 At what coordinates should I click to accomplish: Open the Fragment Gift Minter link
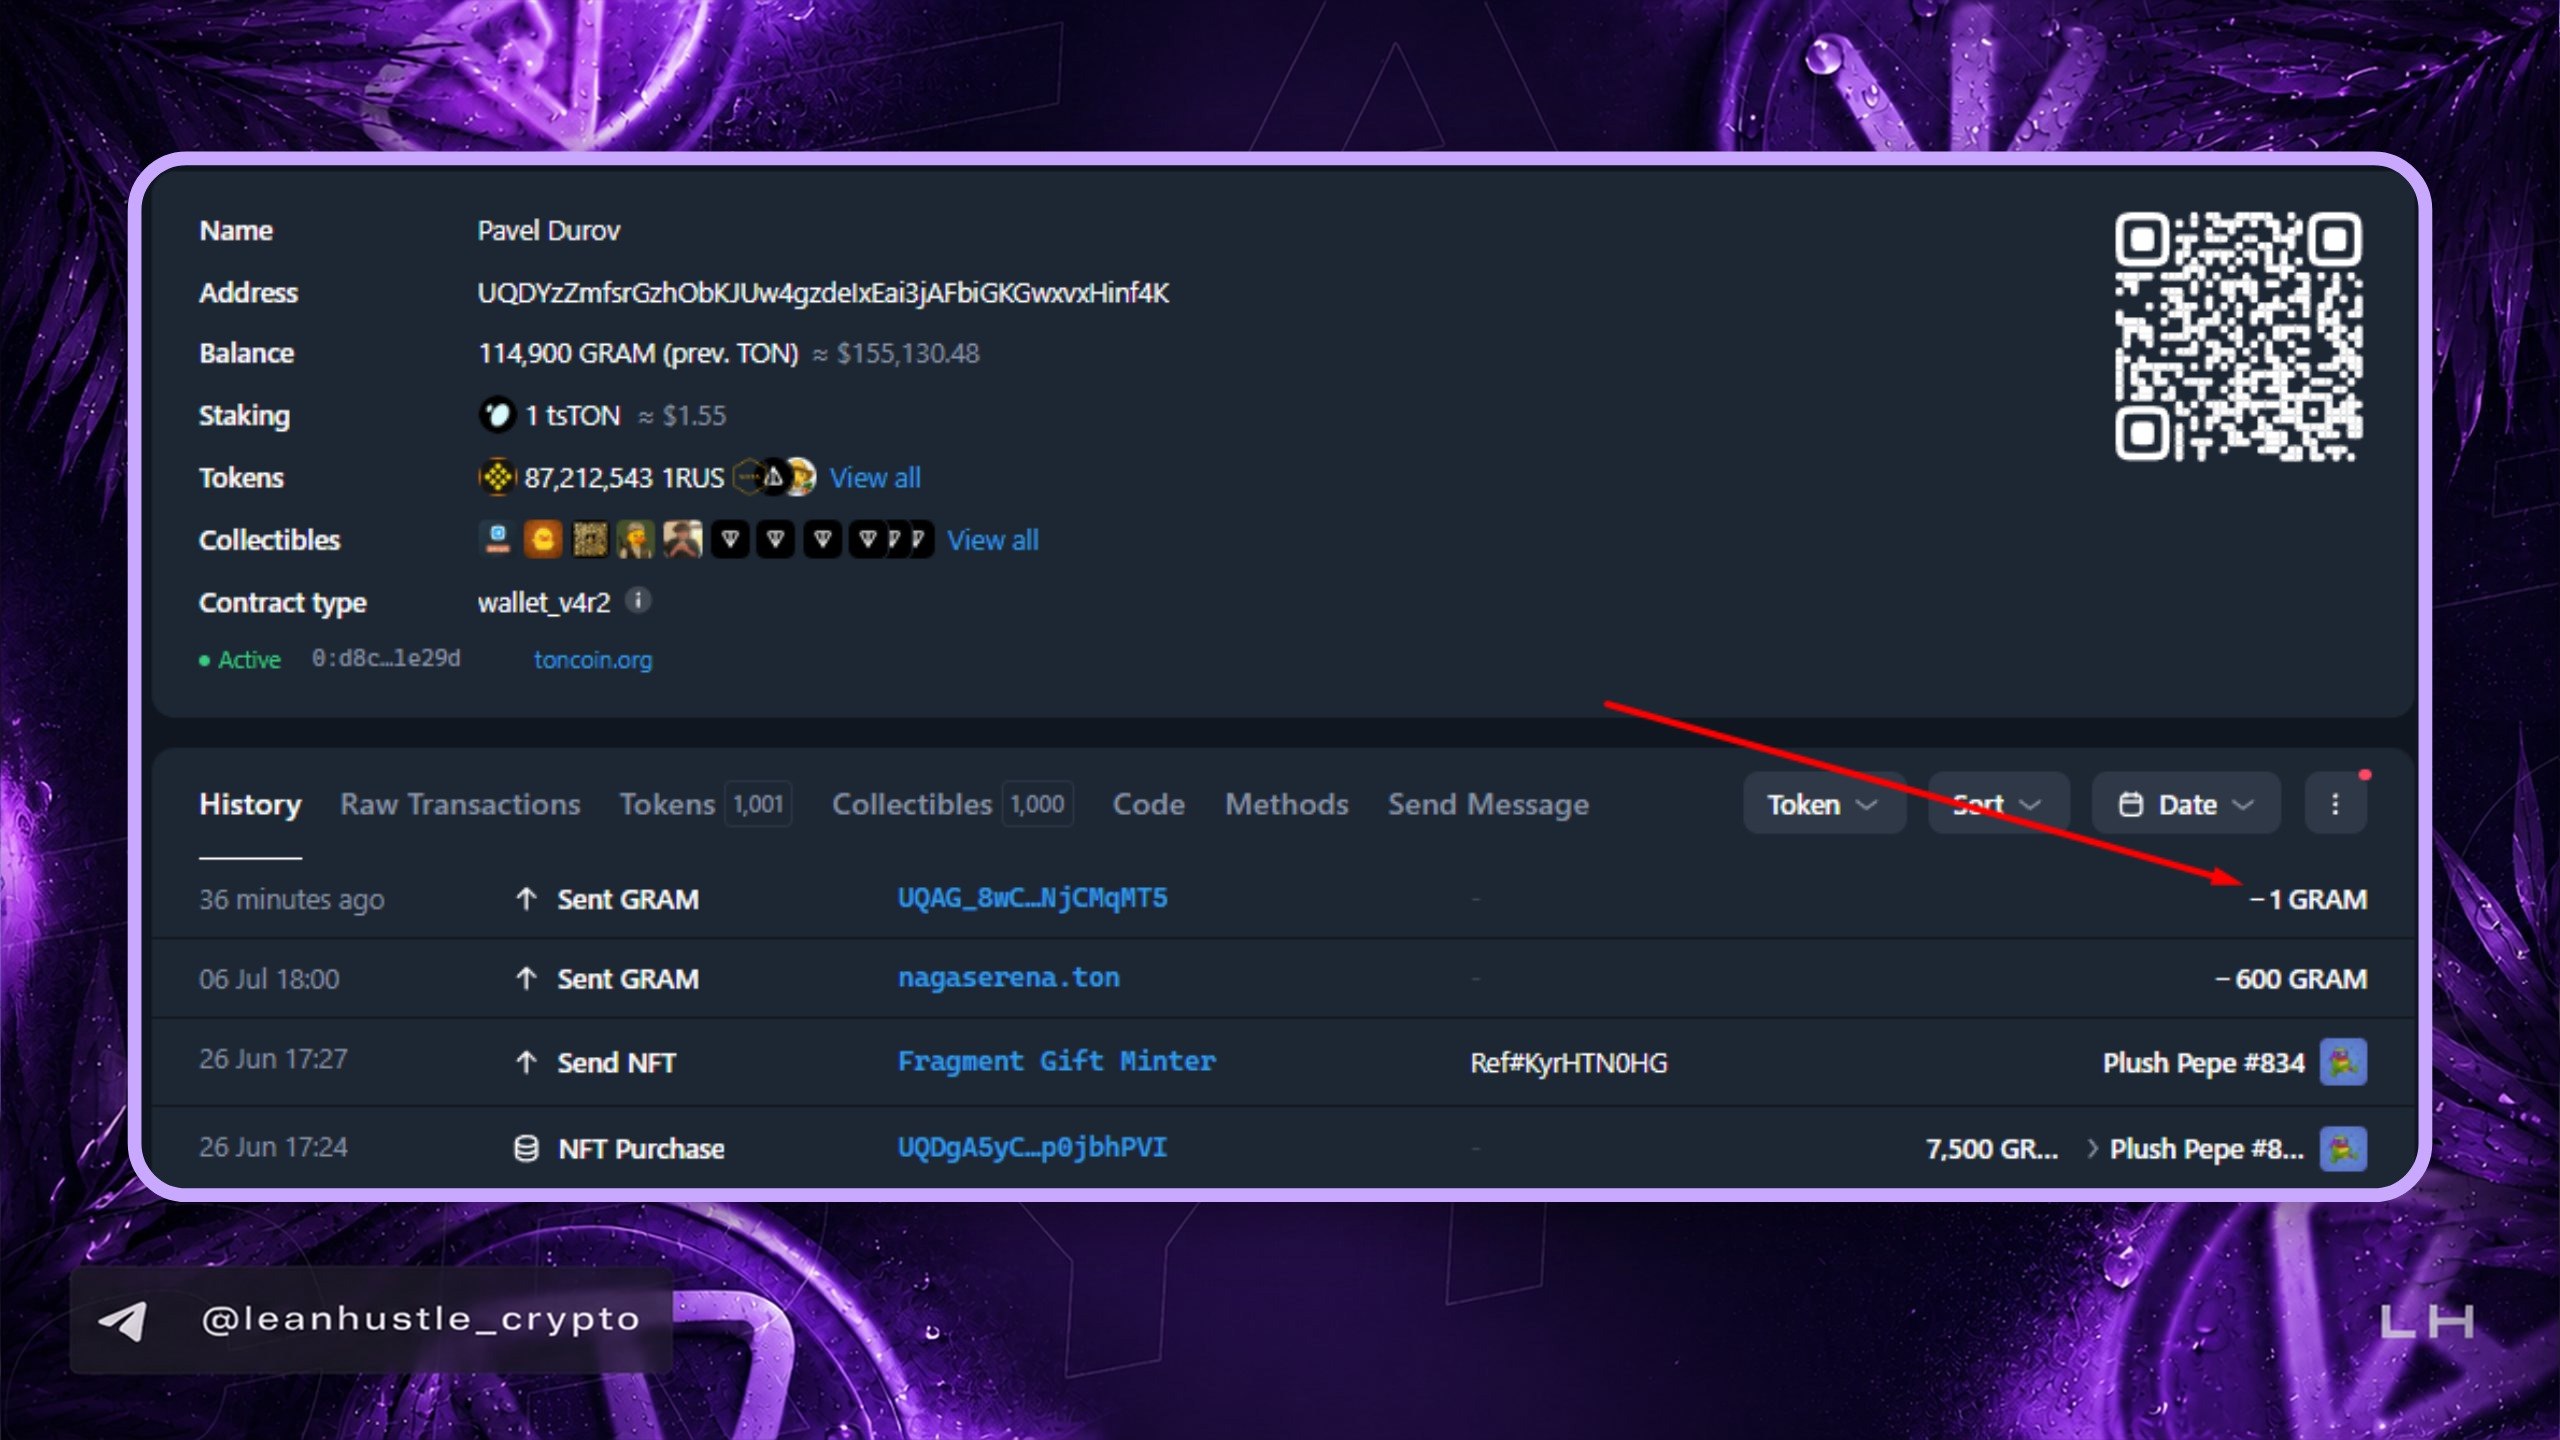coord(1057,1061)
